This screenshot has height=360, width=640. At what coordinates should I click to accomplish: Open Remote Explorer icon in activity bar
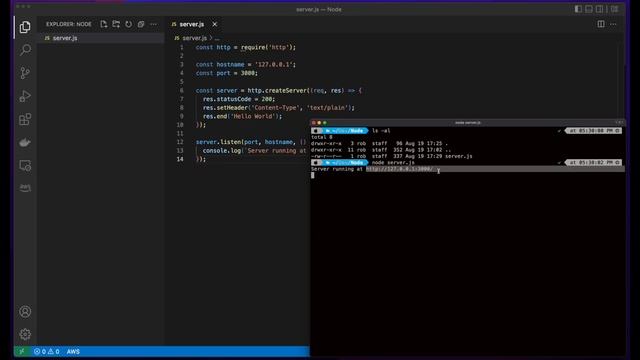pyautogui.click(x=25, y=166)
